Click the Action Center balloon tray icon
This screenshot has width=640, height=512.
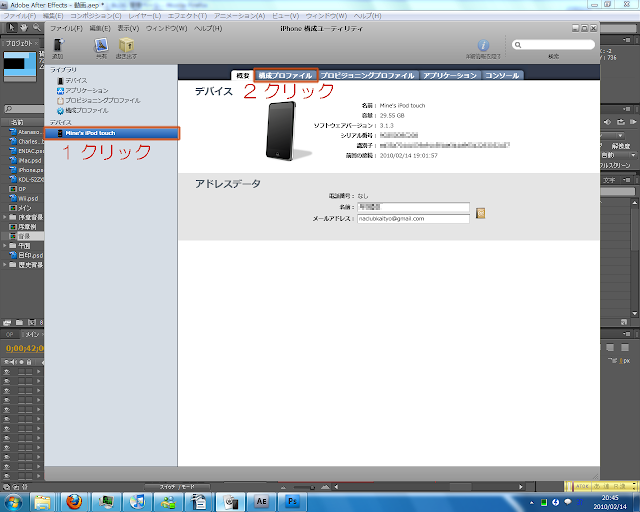click(568, 502)
